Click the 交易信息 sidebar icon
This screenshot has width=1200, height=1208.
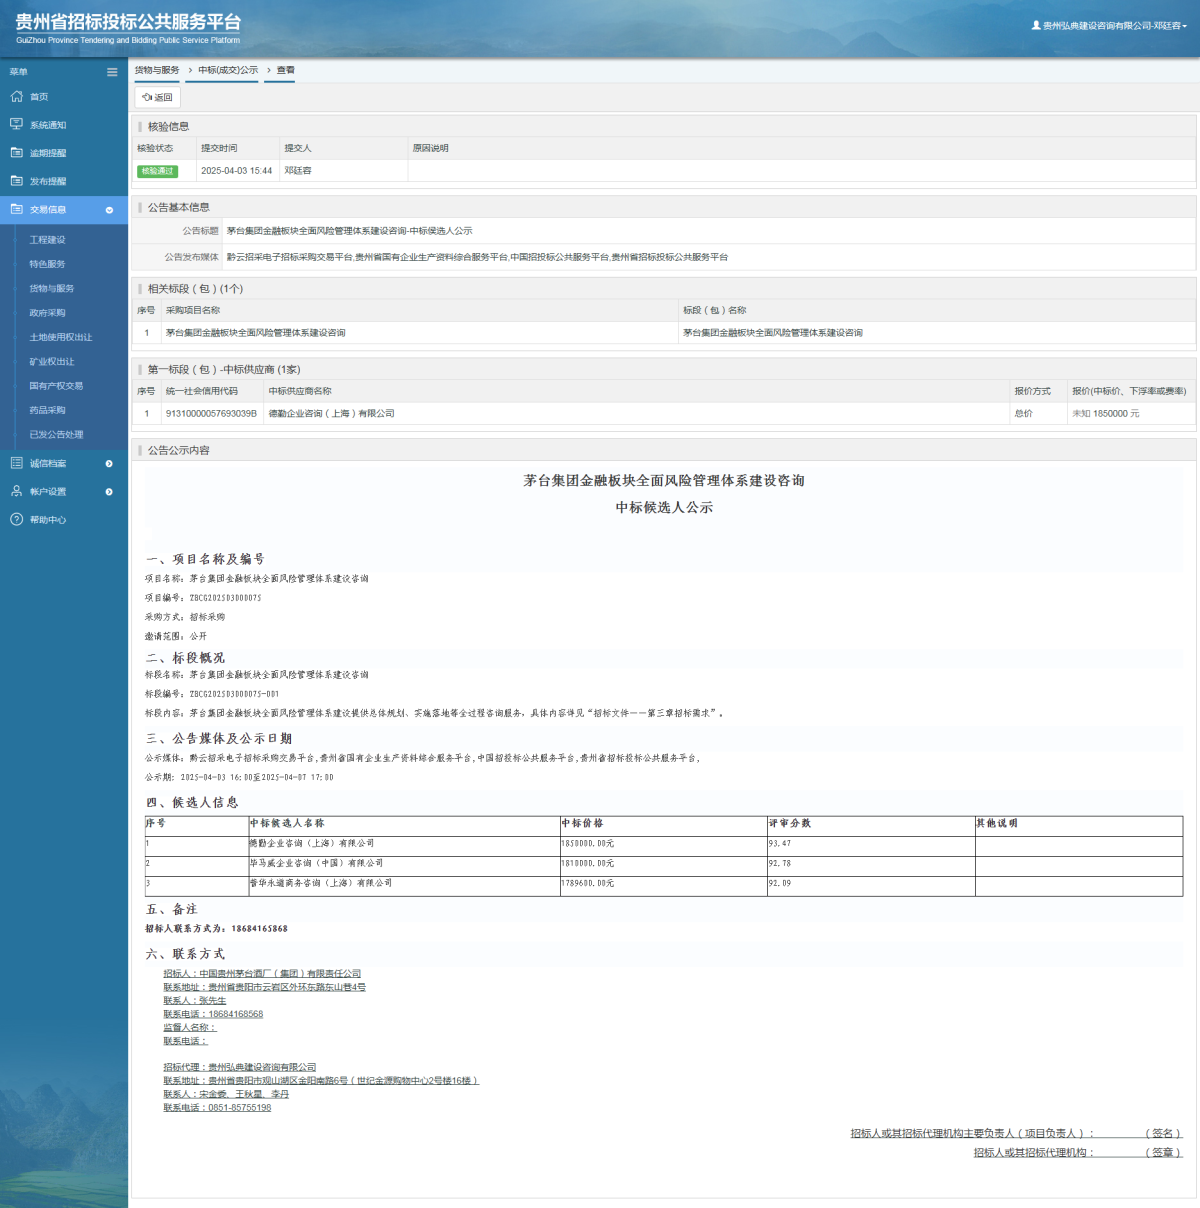click(x=16, y=209)
